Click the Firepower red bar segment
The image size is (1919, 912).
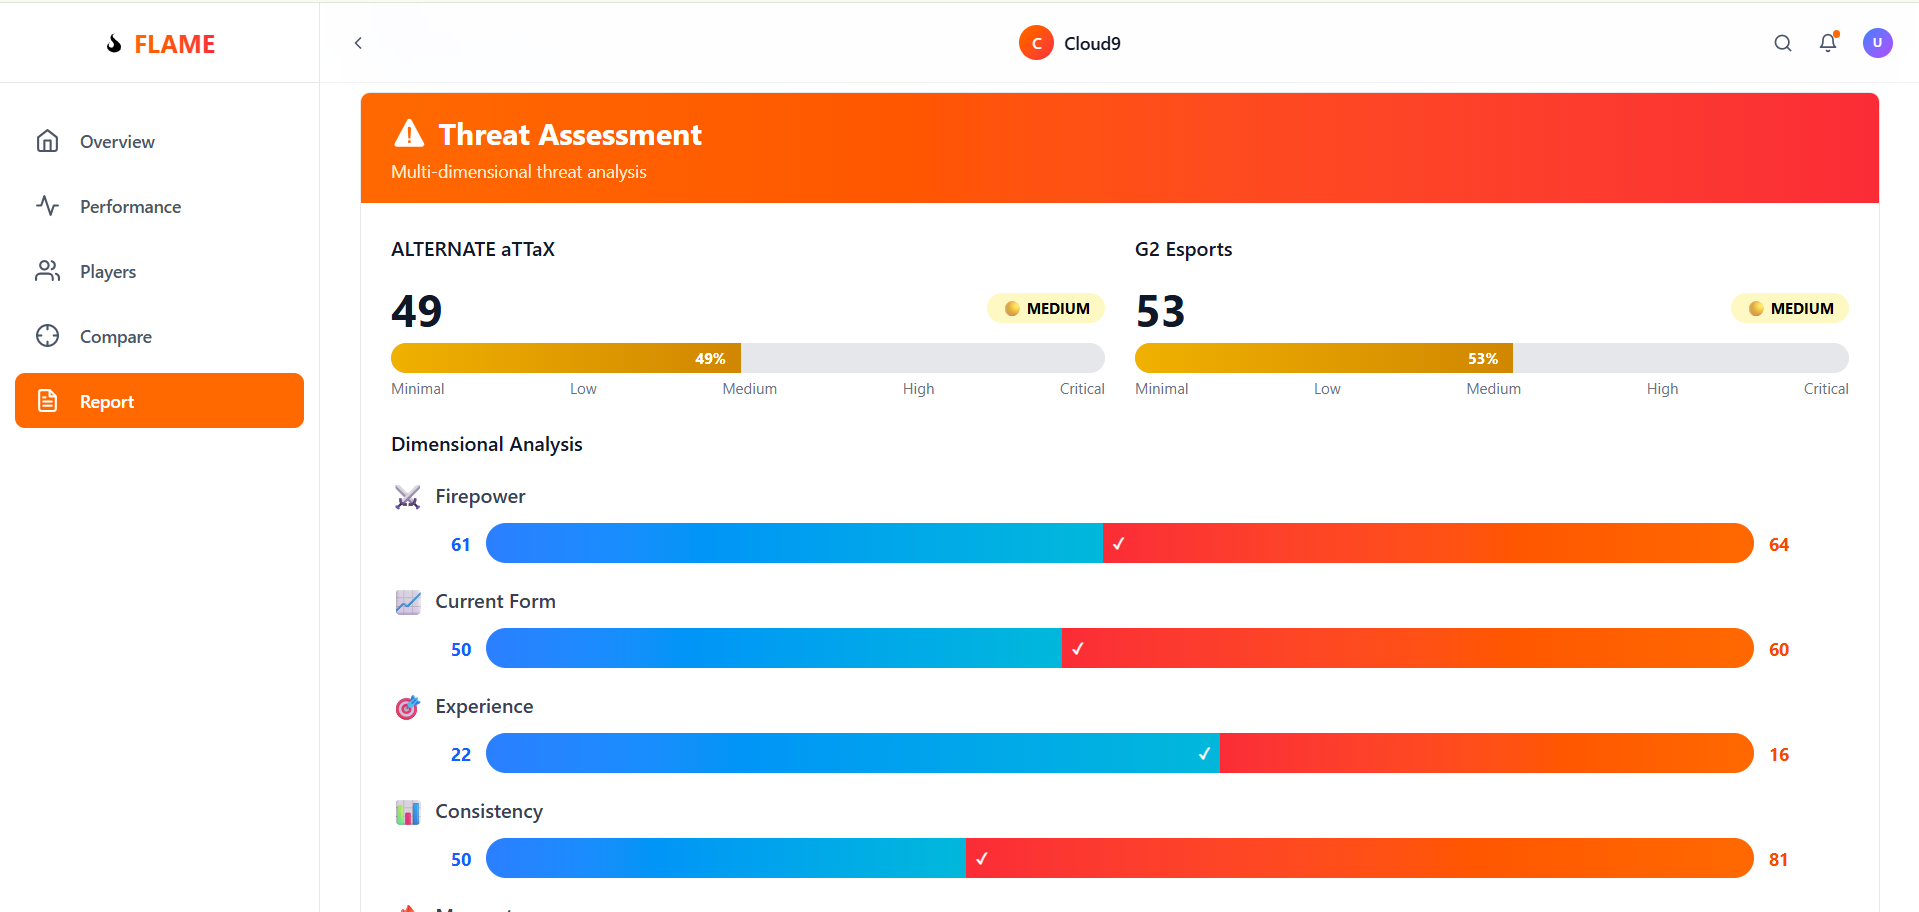pos(1428,543)
